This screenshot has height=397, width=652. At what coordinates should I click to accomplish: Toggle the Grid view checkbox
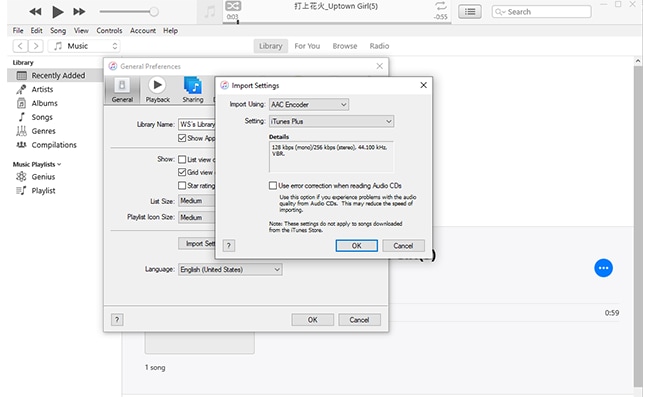click(182, 172)
